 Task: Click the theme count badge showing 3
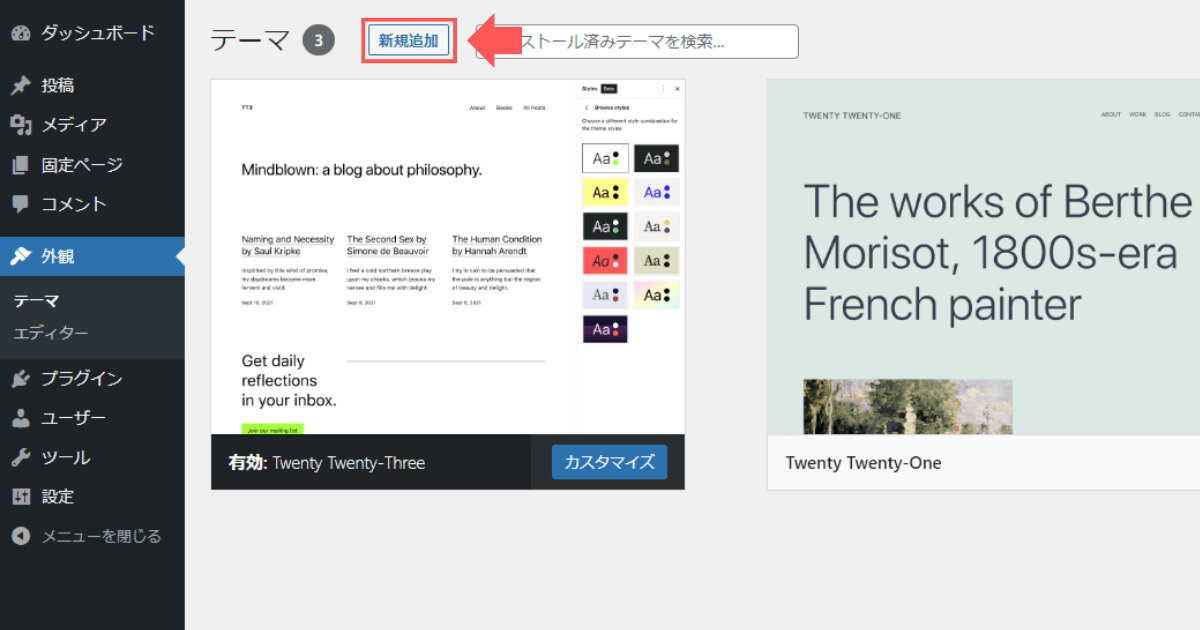point(318,39)
